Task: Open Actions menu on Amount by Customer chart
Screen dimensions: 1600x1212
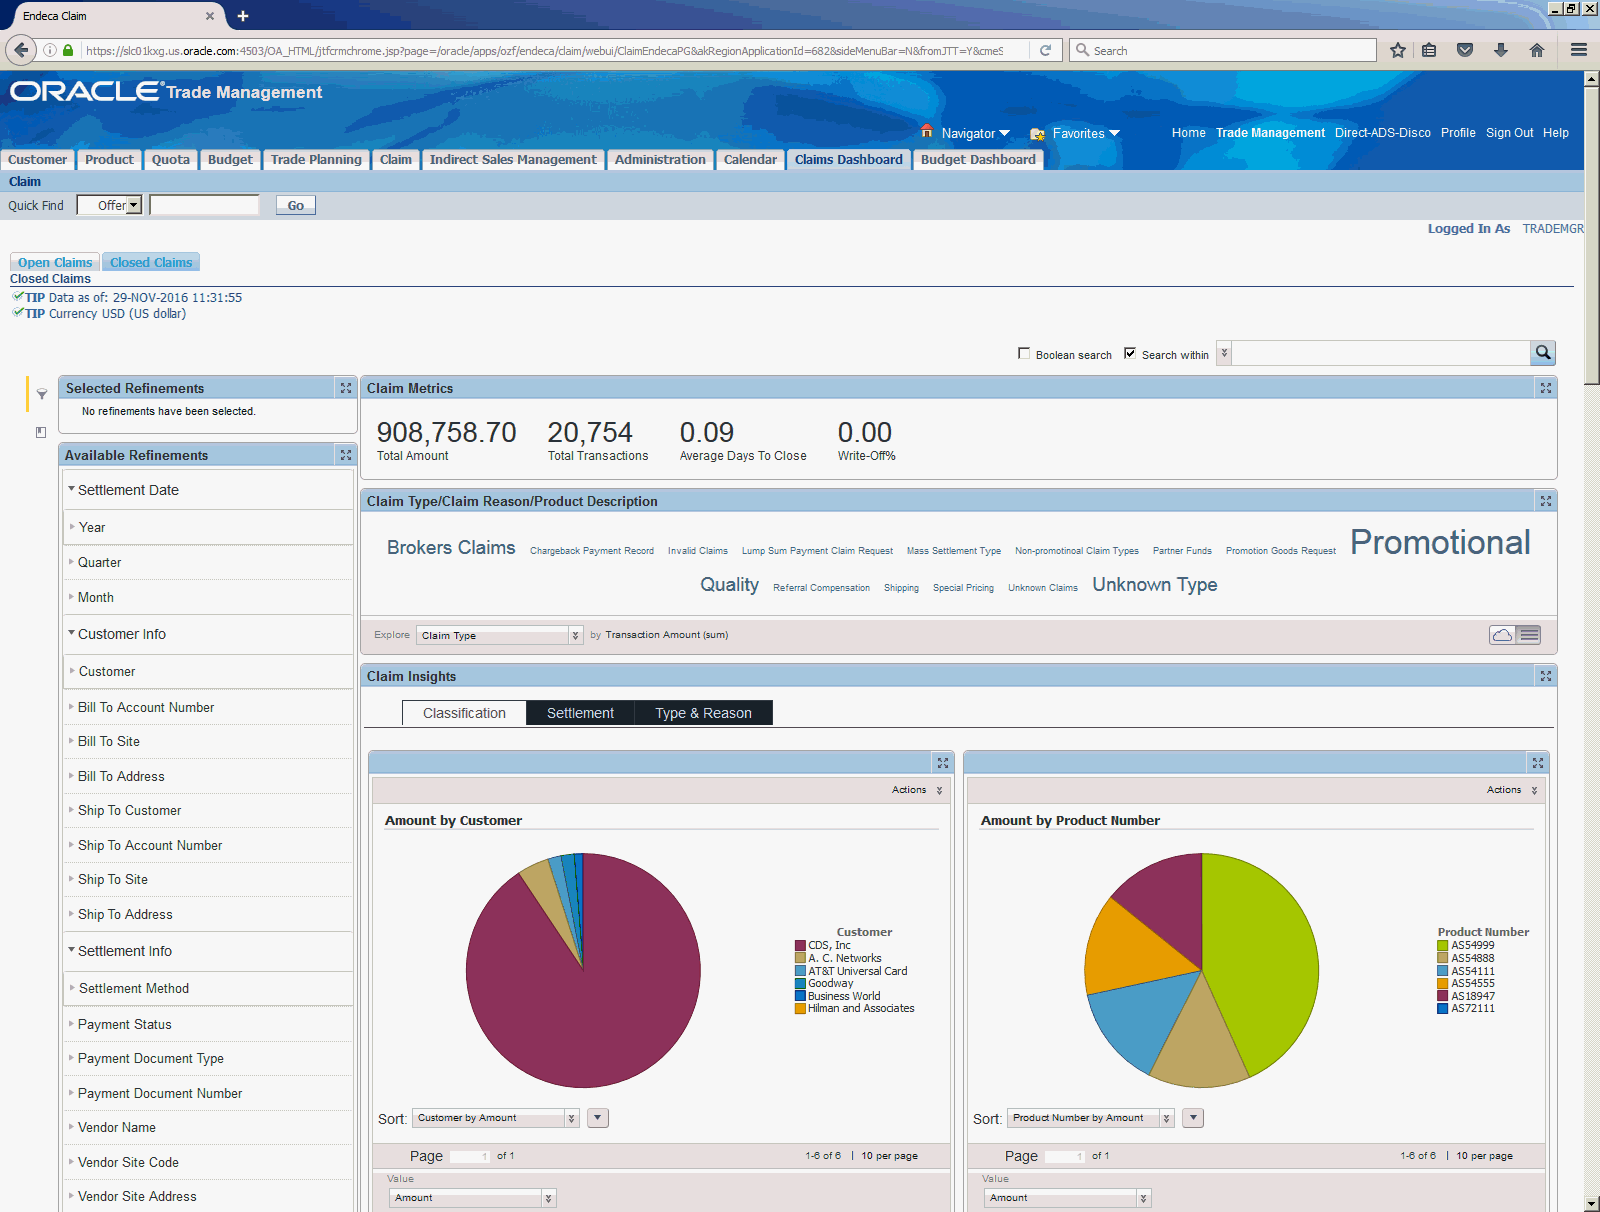Action: 917,790
